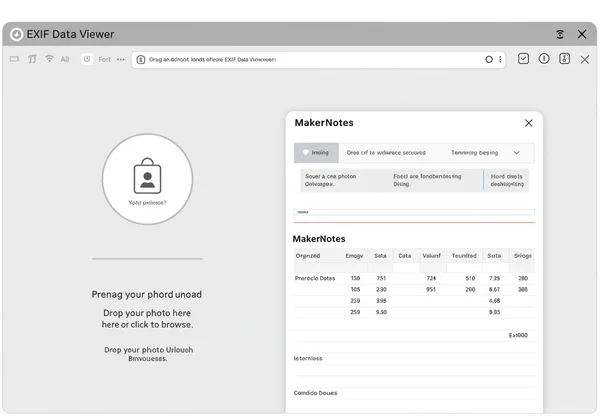Click the 'Emogv' column header
Image resolution: width=600 pixels, height=420 pixels.
pos(354,256)
